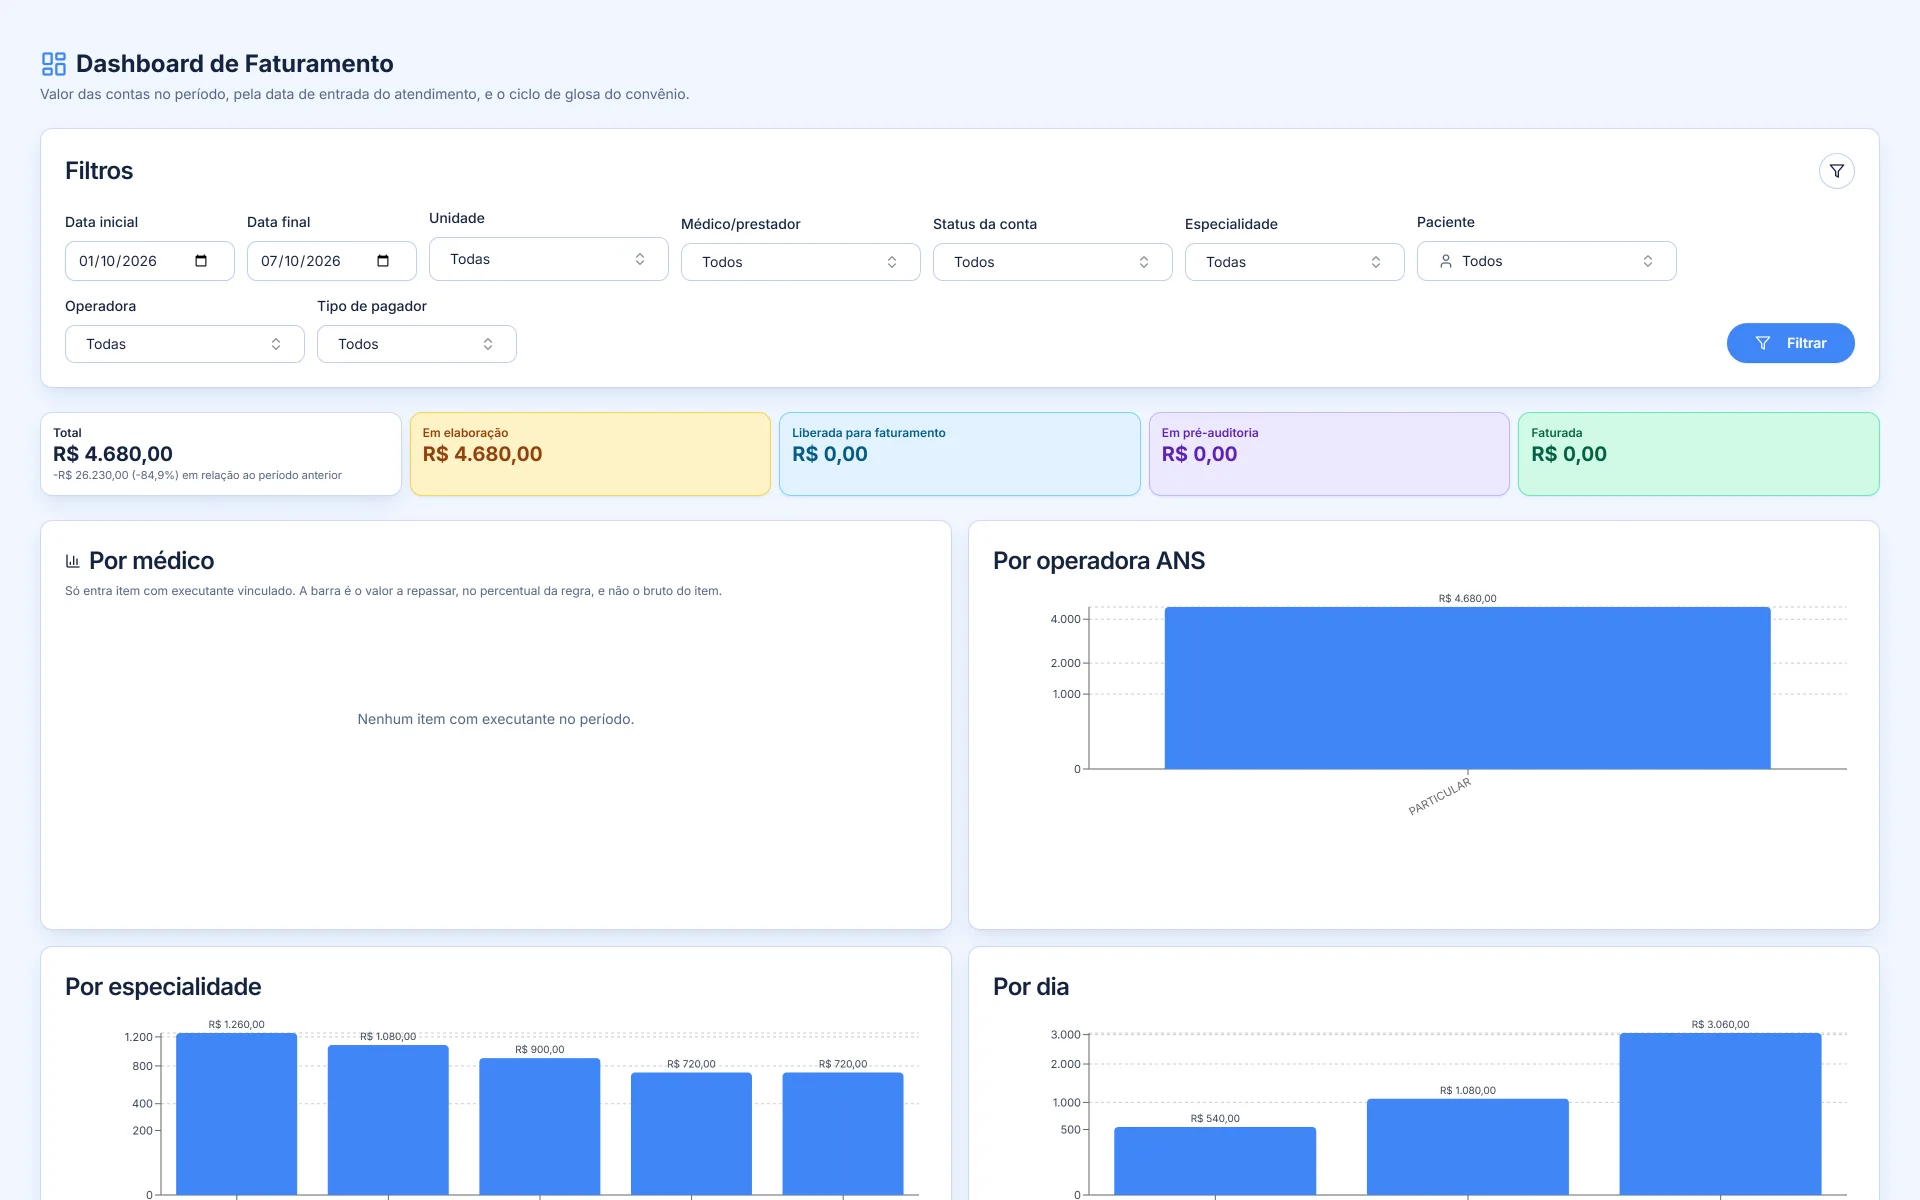Click the R$ 900,00 bar in Por especialidade
Image resolution: width=1920 pixels, height=1200 pixels.
[540, 1127]
